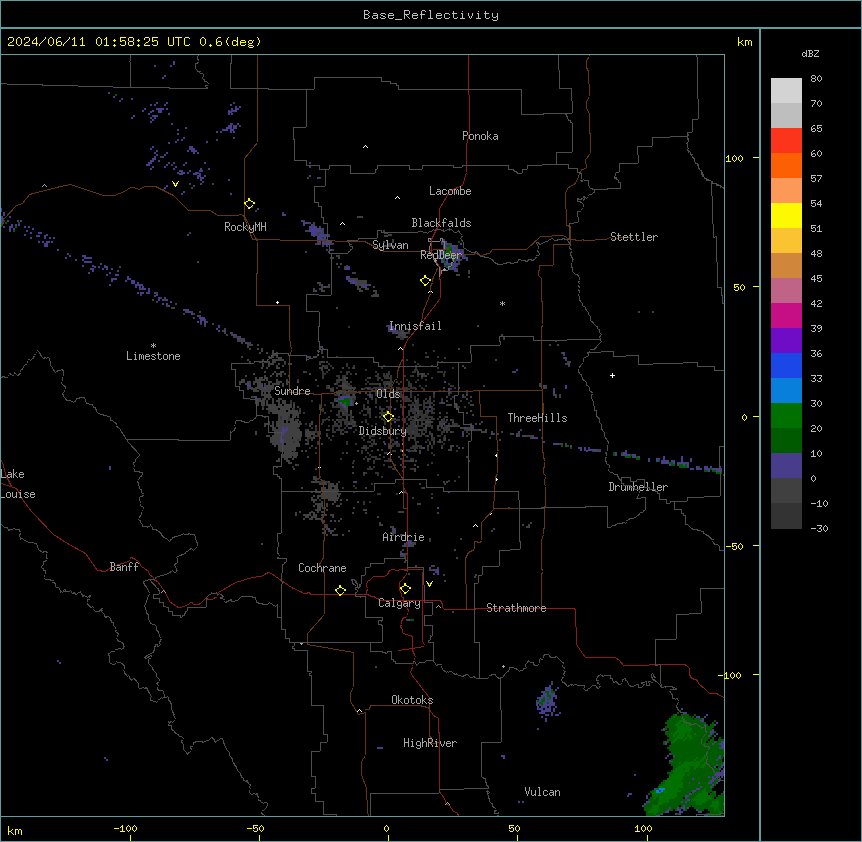Select the purple 39 dBZ swatch
This screenshot has width=862, height=842.
786,340
